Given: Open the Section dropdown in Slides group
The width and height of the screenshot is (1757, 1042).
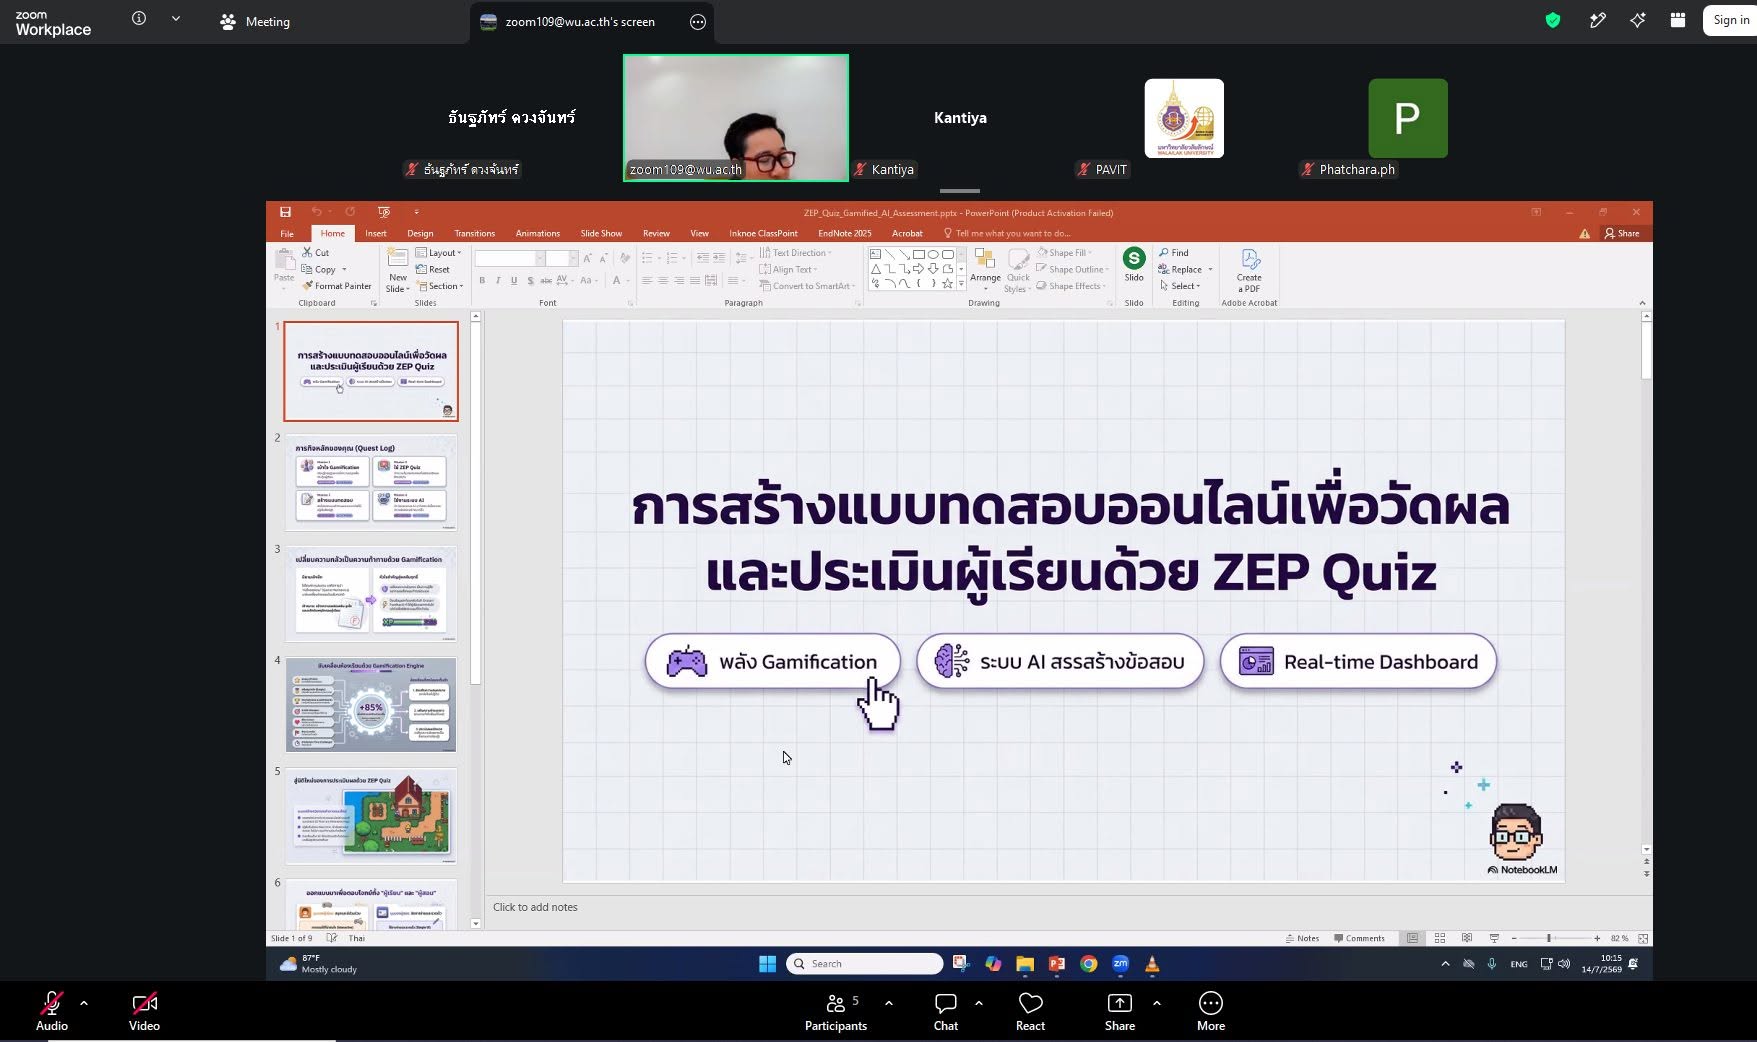Looking at the screenshot, I should (440, 286).
